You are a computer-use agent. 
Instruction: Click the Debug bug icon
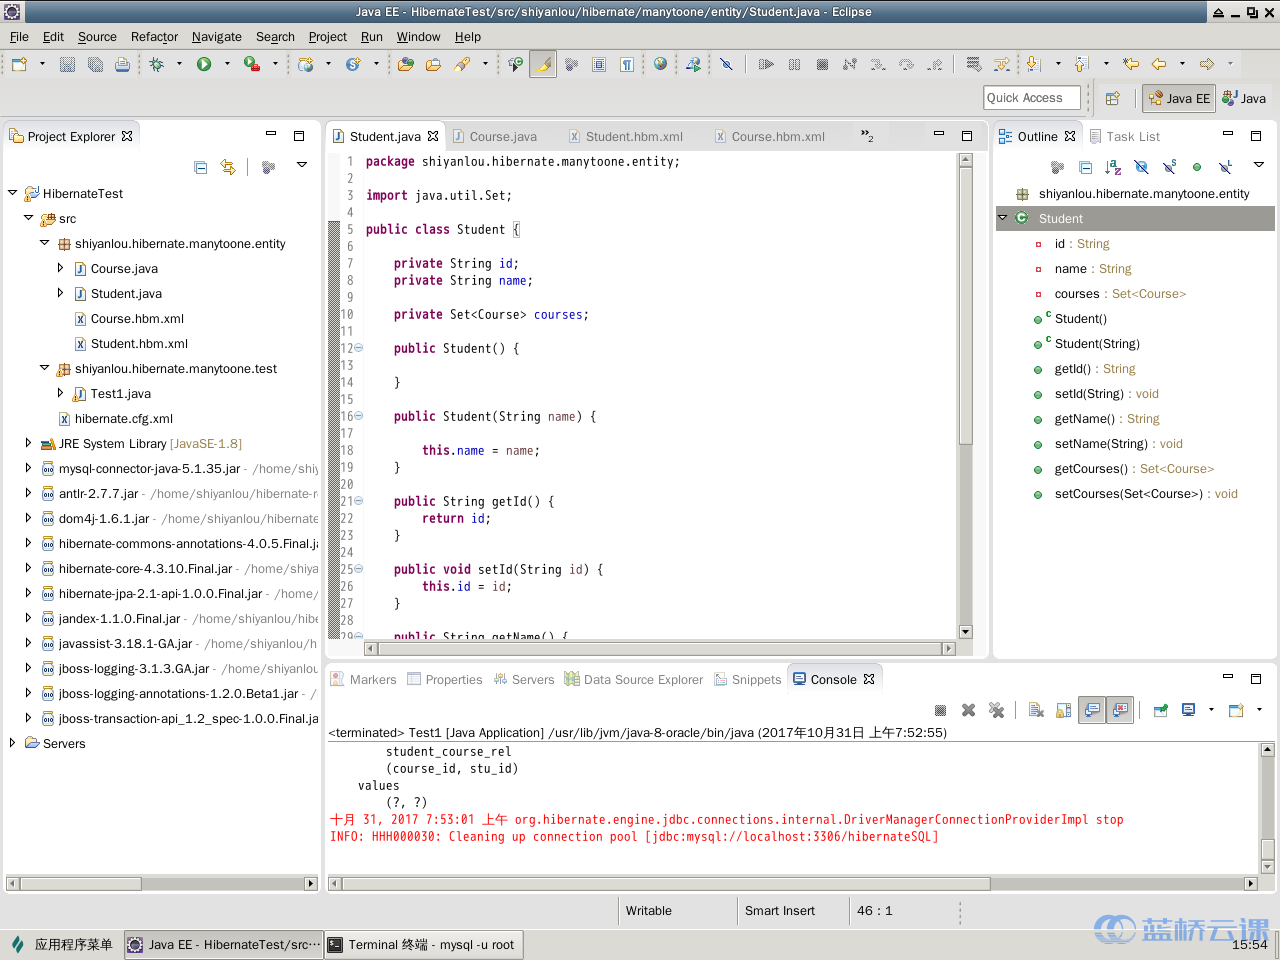click(157, 64)
